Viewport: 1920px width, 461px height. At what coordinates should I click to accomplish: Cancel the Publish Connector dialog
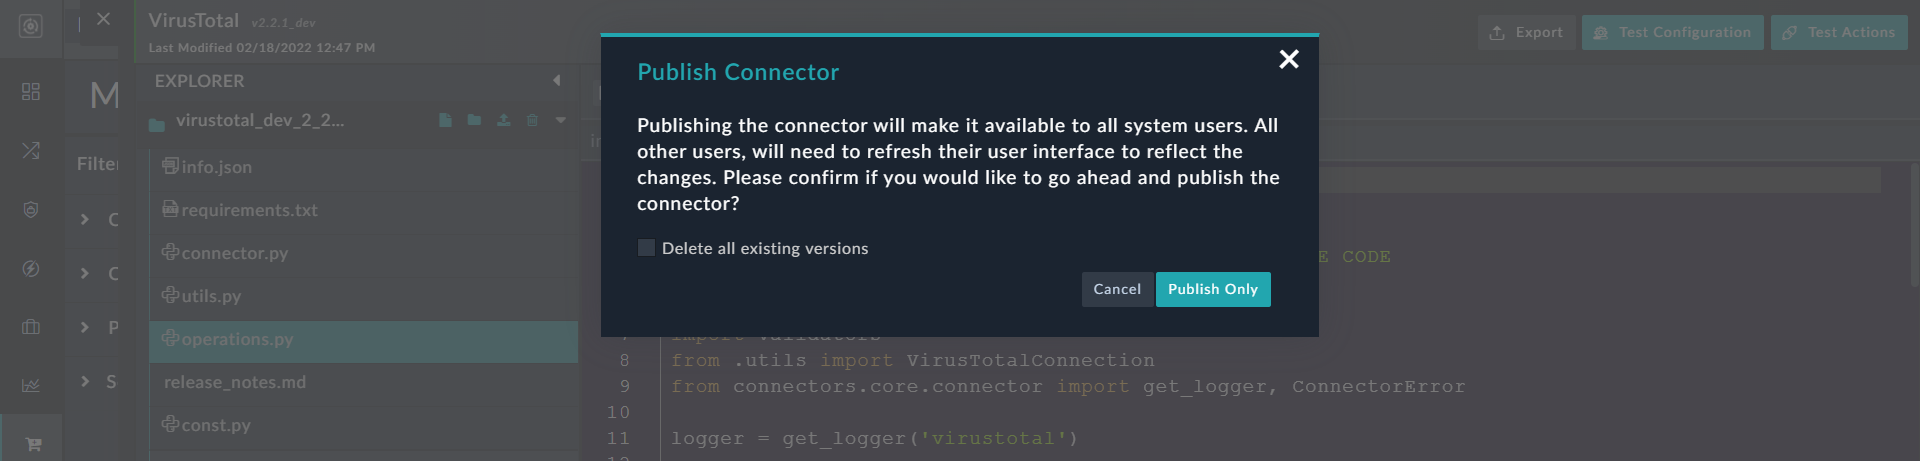pyautogui.click(x=1117, y=290)
